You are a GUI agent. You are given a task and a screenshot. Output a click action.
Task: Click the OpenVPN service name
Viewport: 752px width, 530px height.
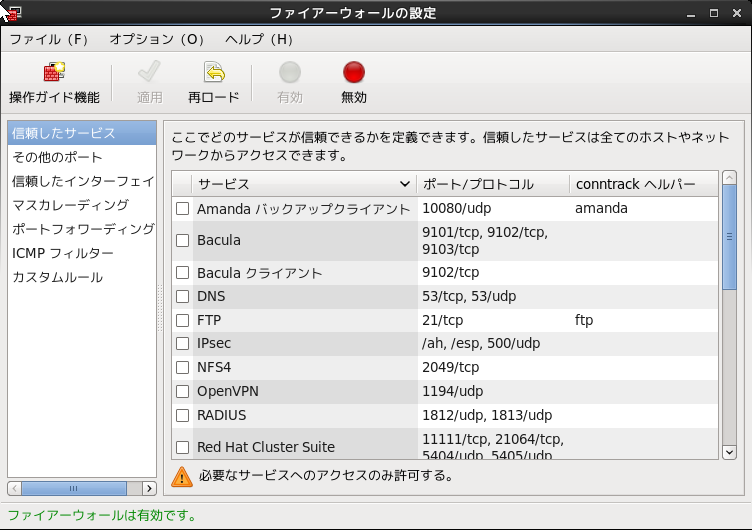pyautogui.click(x=228, y=391)
